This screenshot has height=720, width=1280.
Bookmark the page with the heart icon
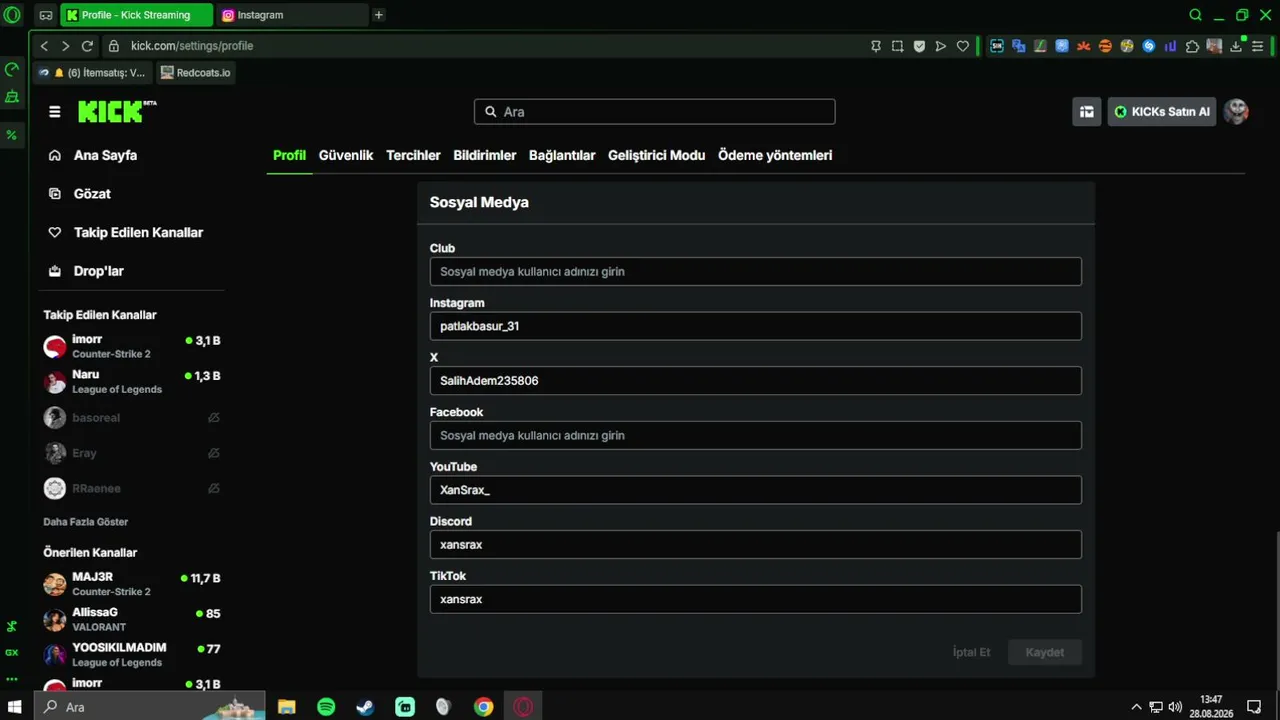point(963,46)
